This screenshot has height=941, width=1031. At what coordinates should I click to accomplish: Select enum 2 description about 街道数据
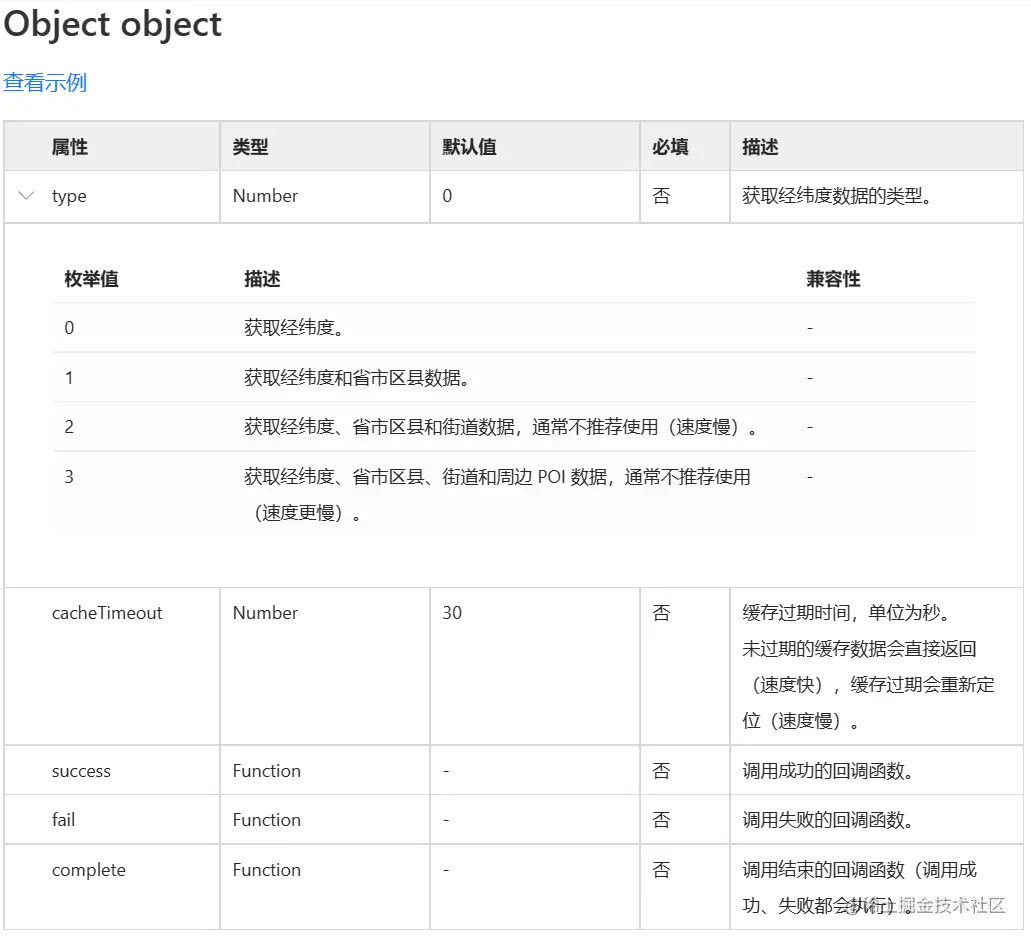click(500, 427)
